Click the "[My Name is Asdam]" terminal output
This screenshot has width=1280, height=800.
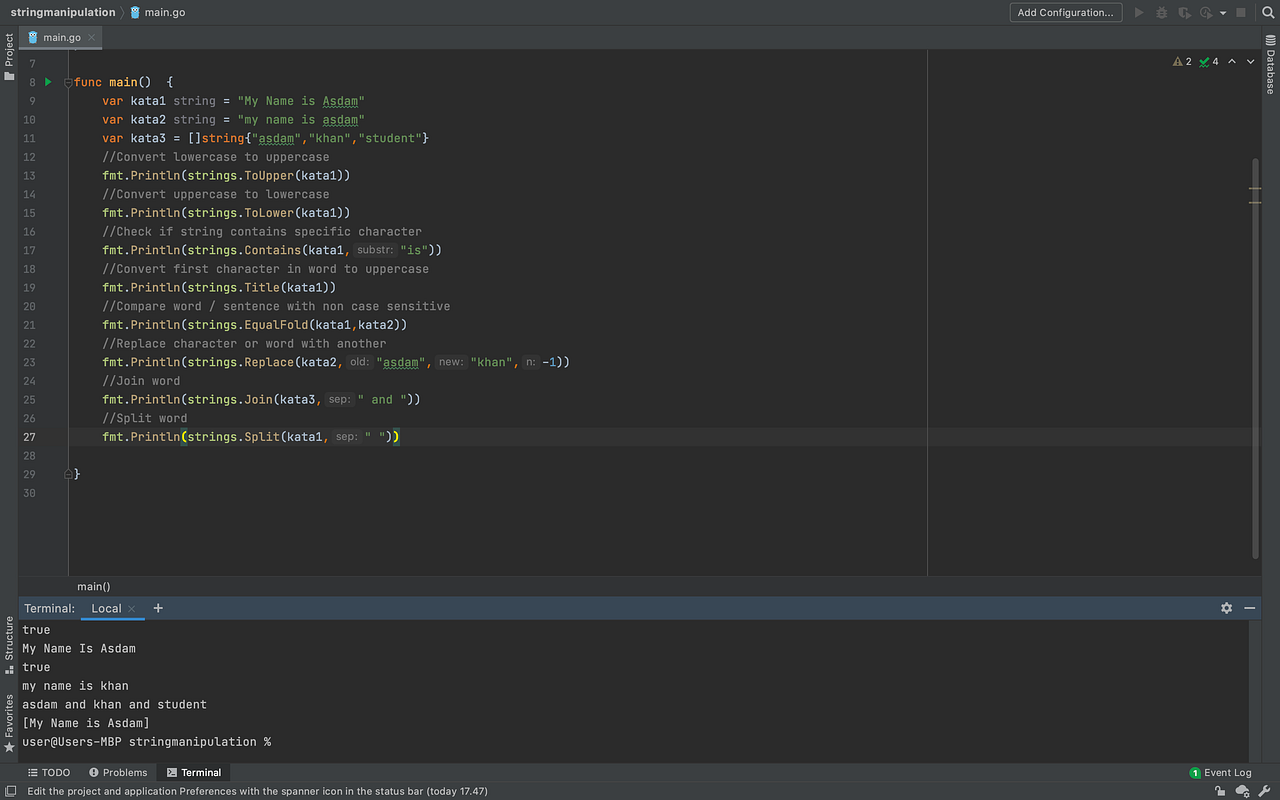pyautogui.click(x=86, y=723)
